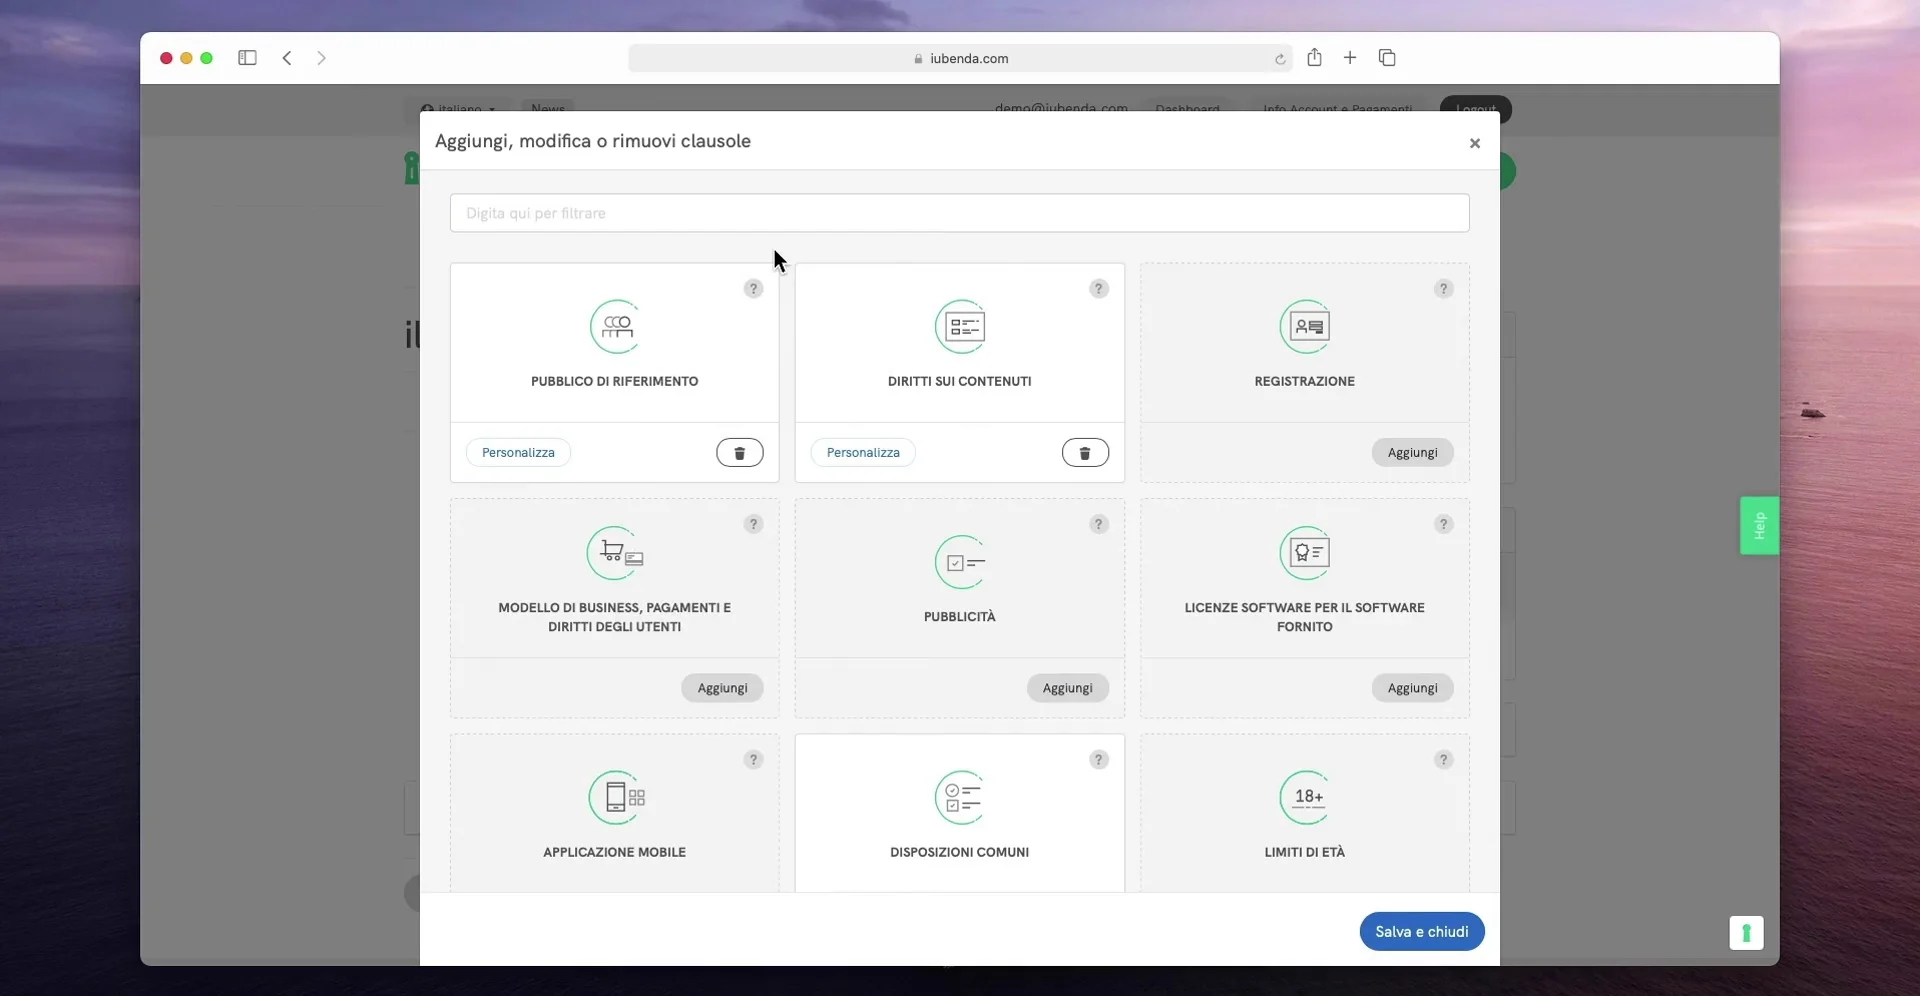Add the Pubblicità clause
Screen dimensions: 1920x996
[x=1067, y=688]
